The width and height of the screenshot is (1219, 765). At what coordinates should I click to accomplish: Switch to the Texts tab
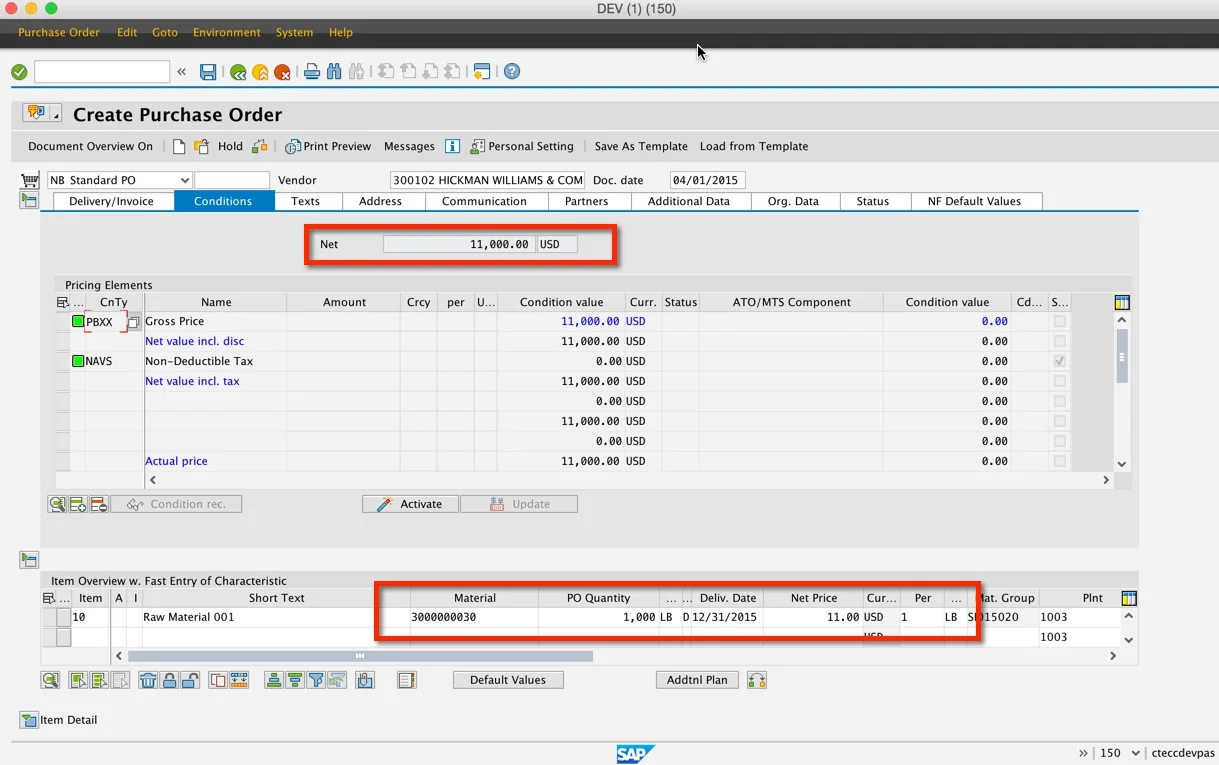click(x=306, y=201)
